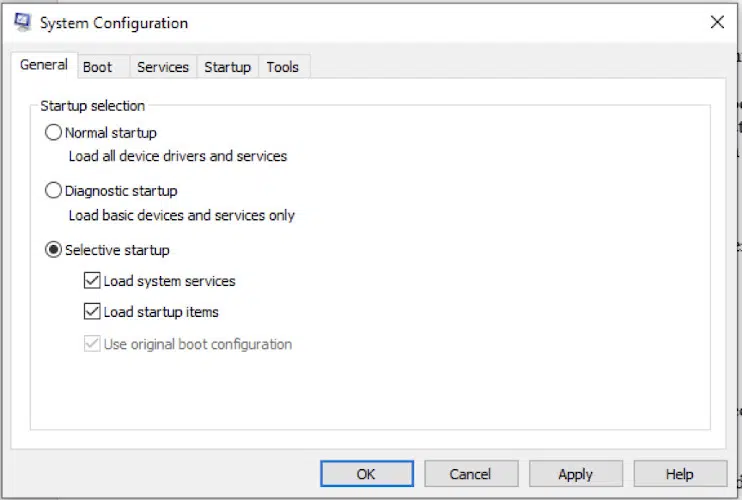The height and width of the screenshot is (500, 742).
Task: Open the Tools tab
Action: [282, 67]
